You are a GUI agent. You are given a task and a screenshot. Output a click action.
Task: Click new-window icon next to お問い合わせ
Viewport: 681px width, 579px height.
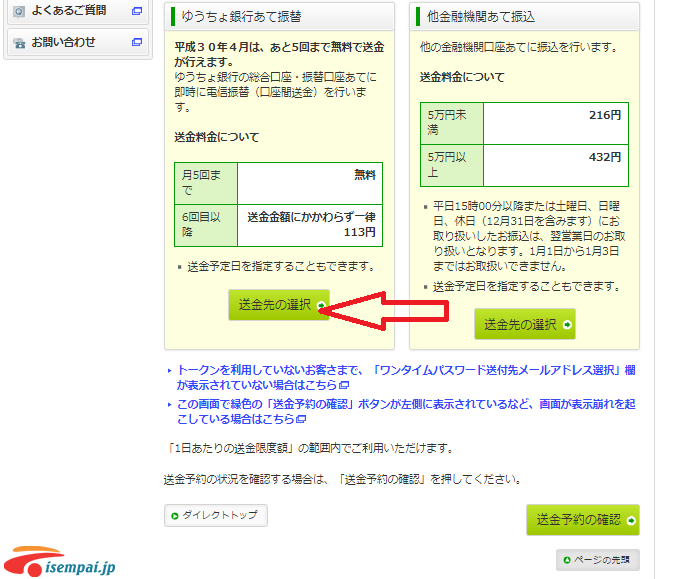(137, 42)
